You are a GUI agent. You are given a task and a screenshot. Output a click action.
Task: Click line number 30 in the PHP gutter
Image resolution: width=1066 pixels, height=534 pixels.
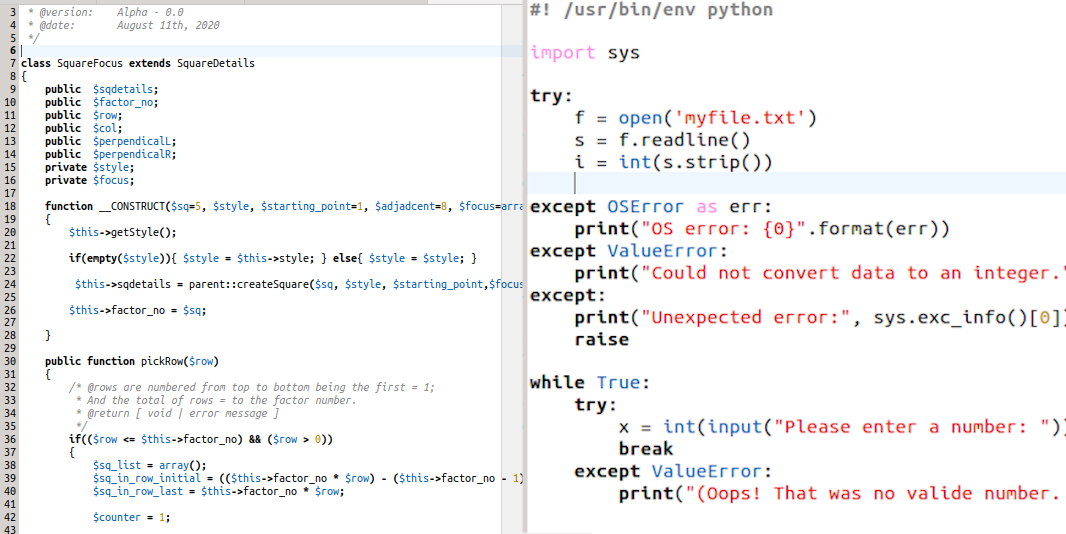10,361
